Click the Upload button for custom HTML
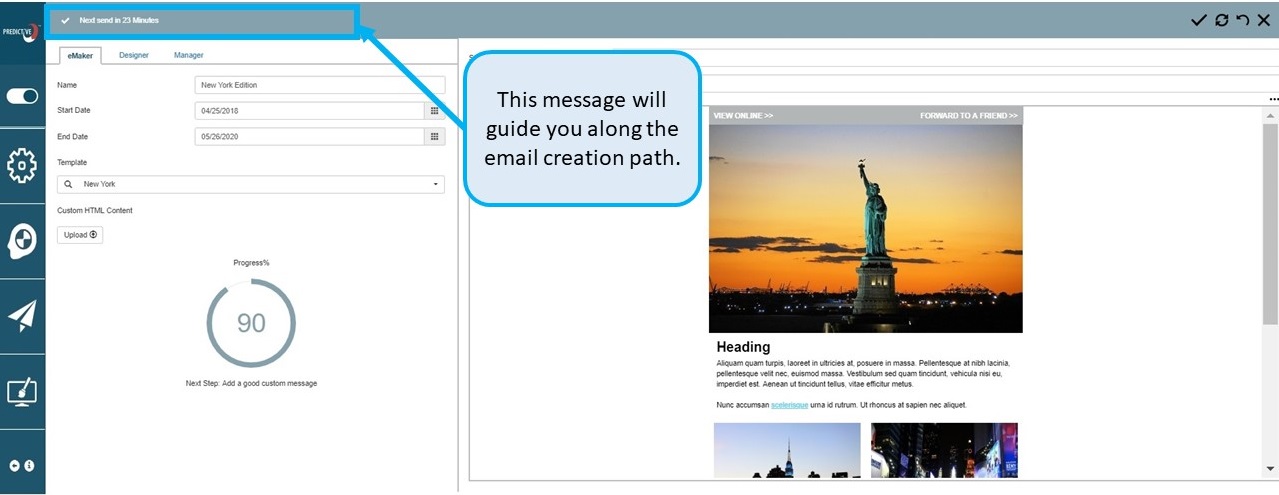Image resolution: width=1279 pixels, height=495 pixels. coord(80,235)
